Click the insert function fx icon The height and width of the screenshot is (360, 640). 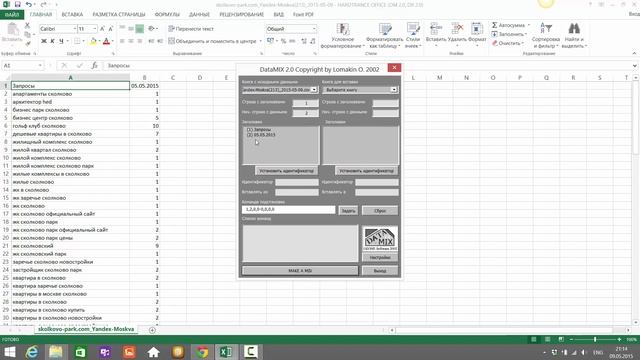point(94,65)
